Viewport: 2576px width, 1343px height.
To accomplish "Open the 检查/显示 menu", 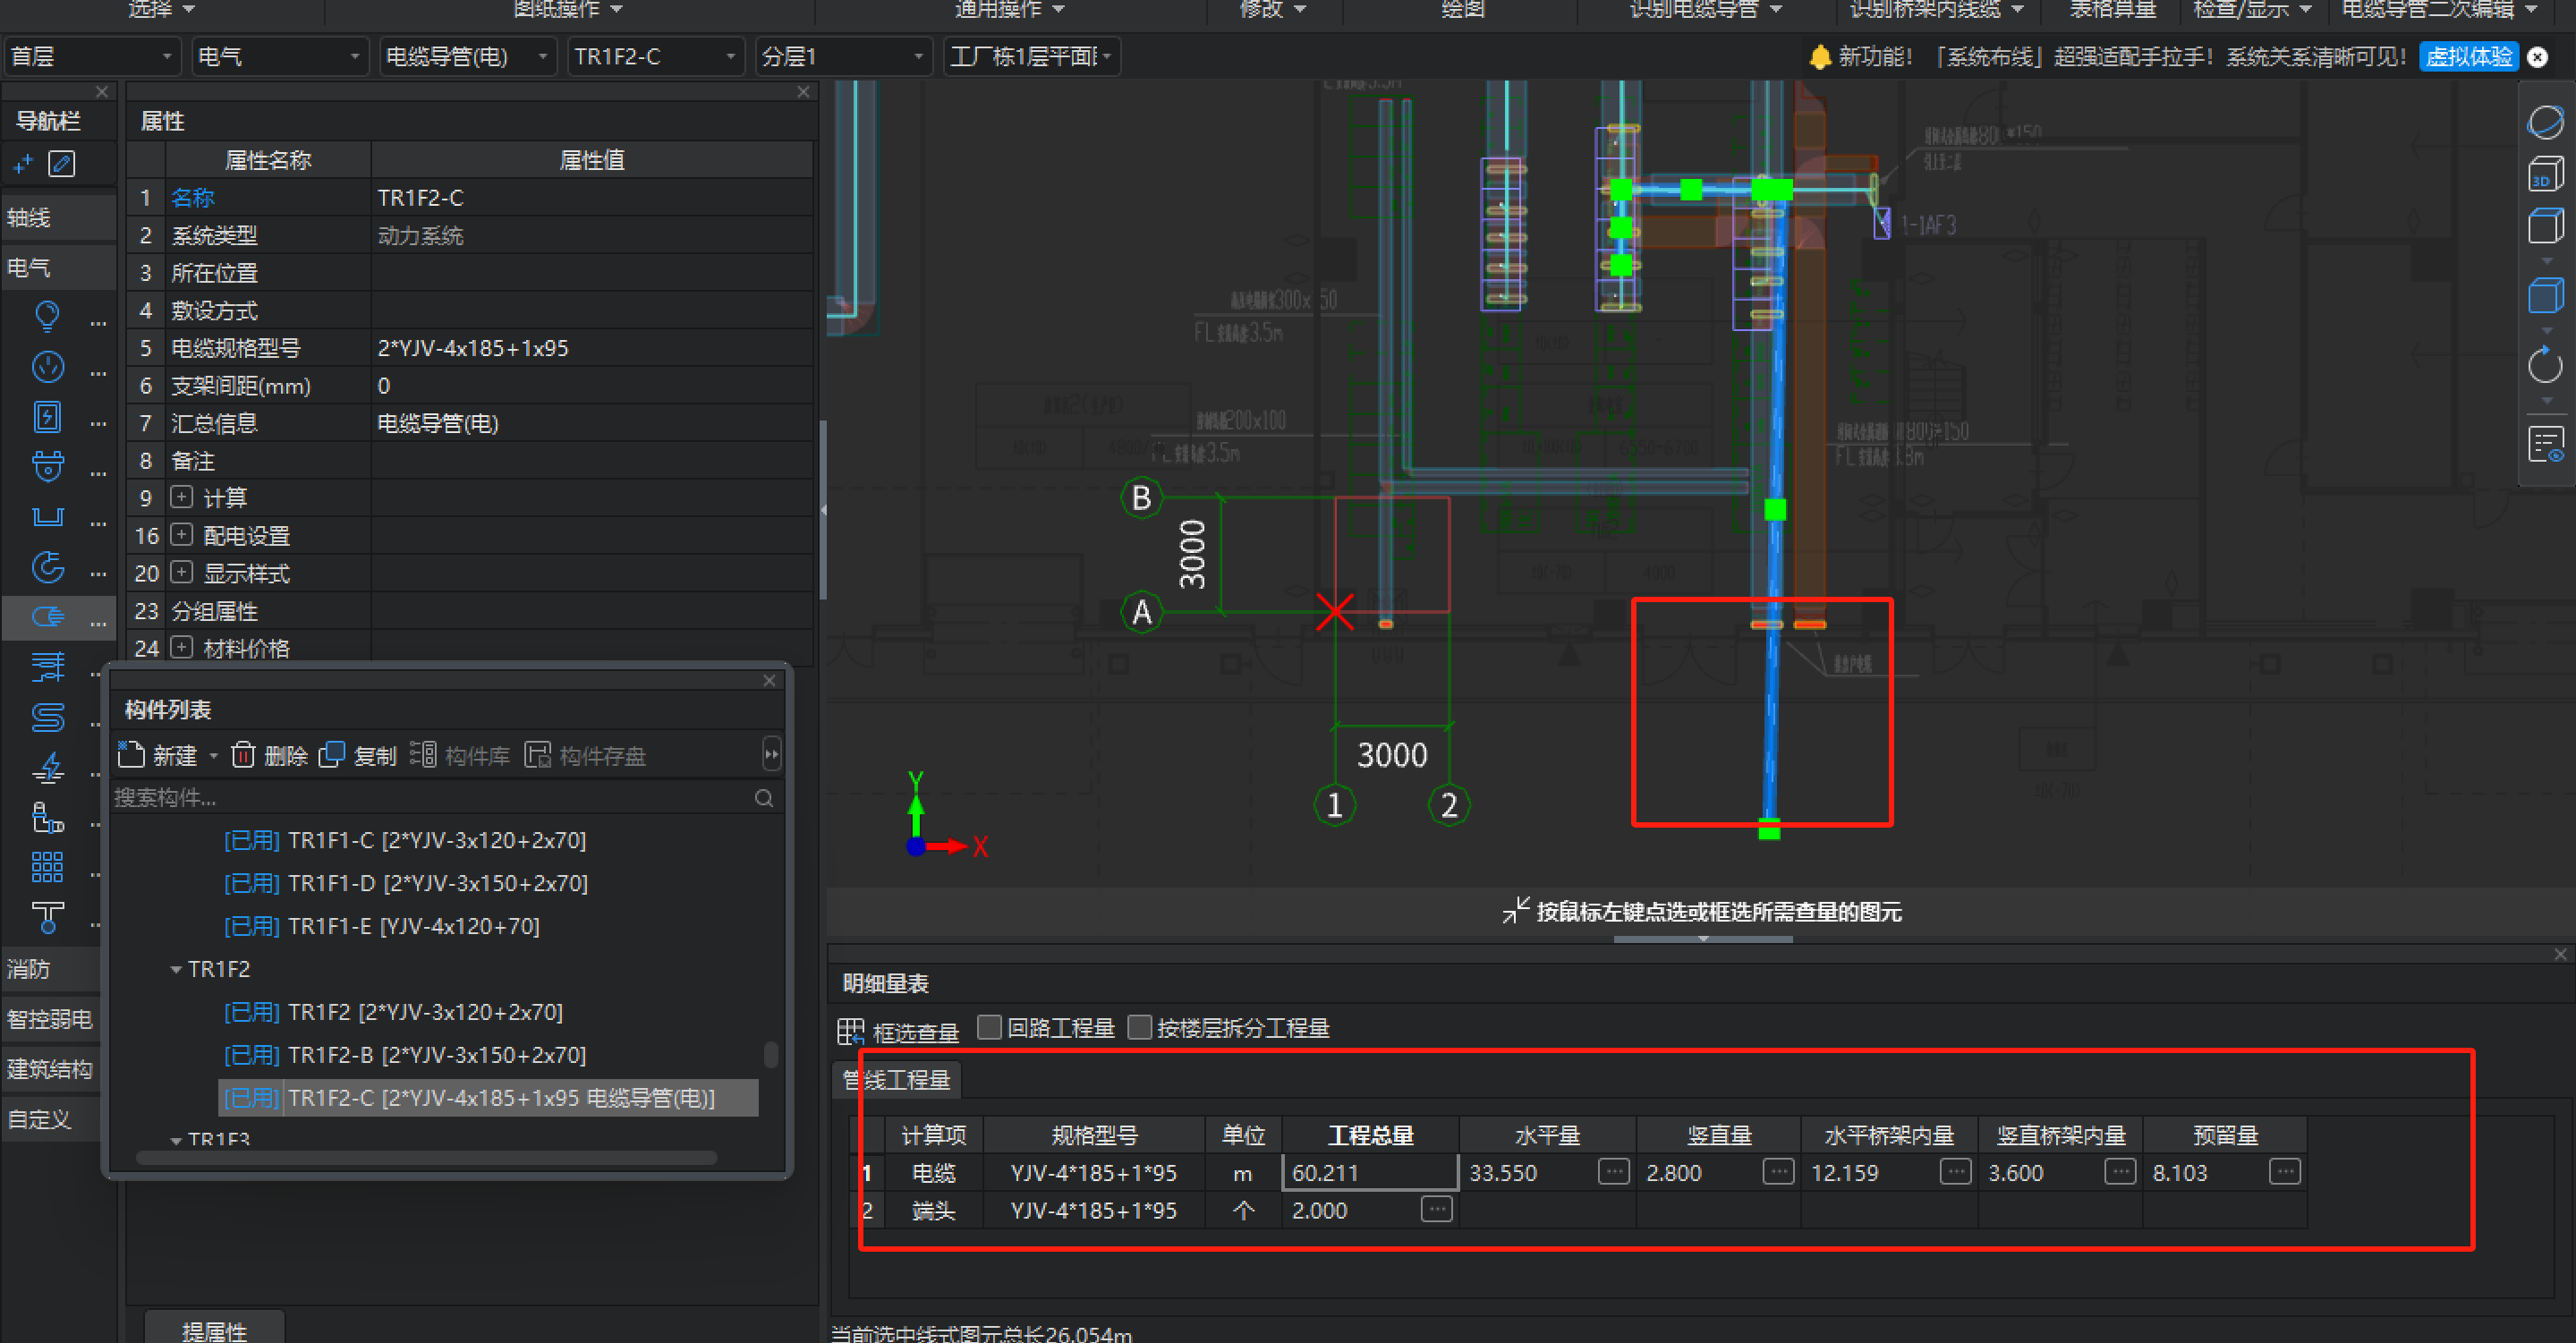I will point(2252,10).
